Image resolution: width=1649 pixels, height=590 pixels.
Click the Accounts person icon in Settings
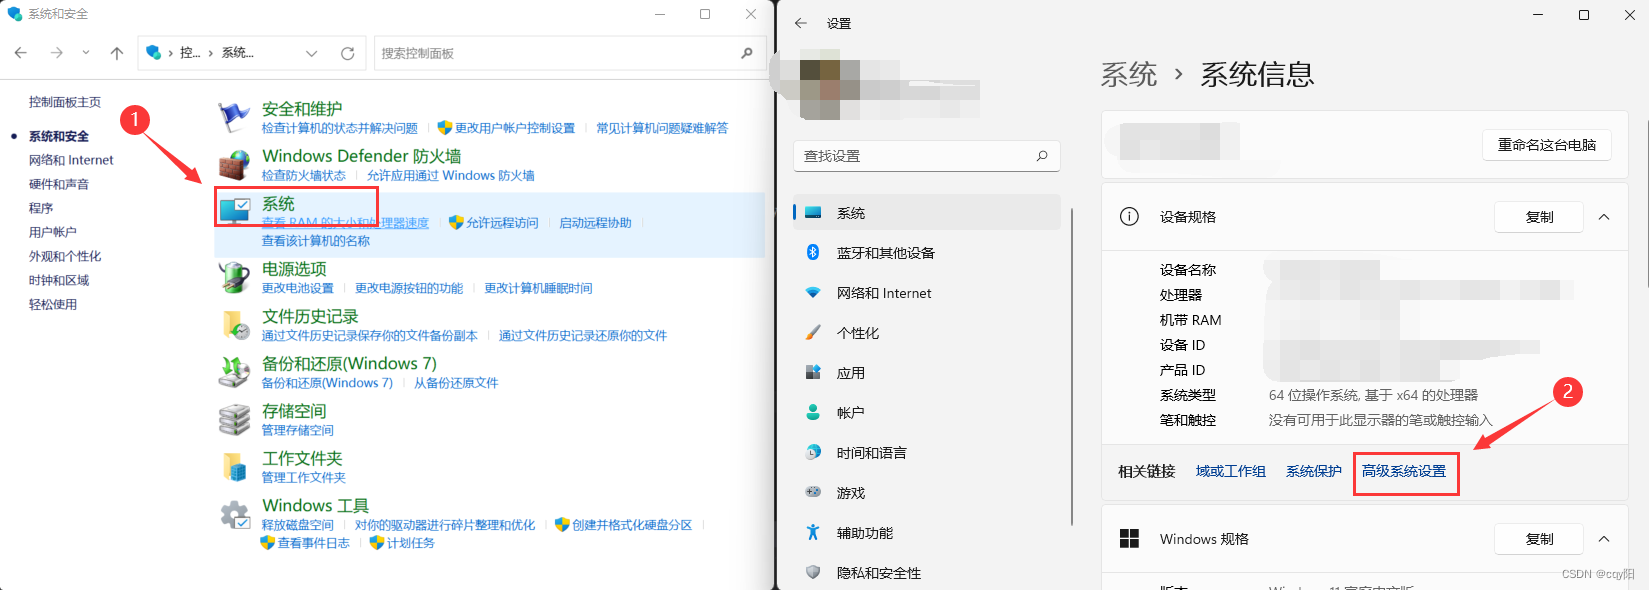pyautogui.click(x=813, y=412)
